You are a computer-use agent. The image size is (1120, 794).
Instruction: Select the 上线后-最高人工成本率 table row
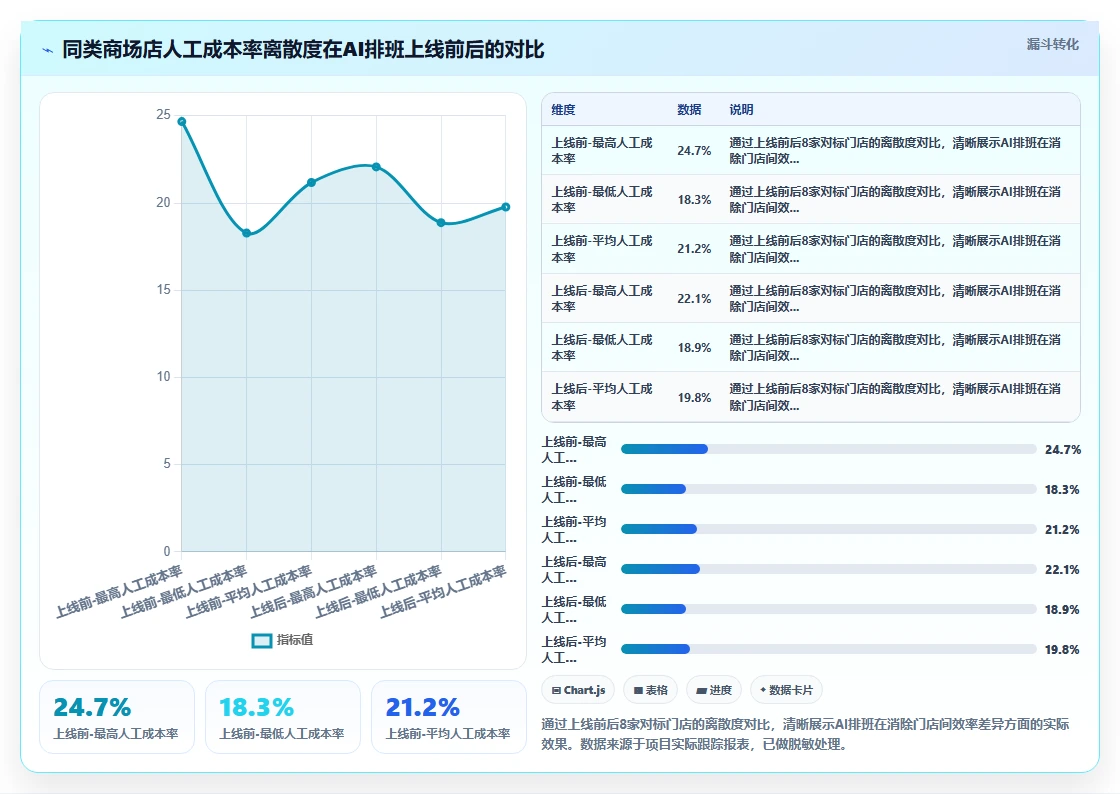pyautogui.click(x=811, y=298)
